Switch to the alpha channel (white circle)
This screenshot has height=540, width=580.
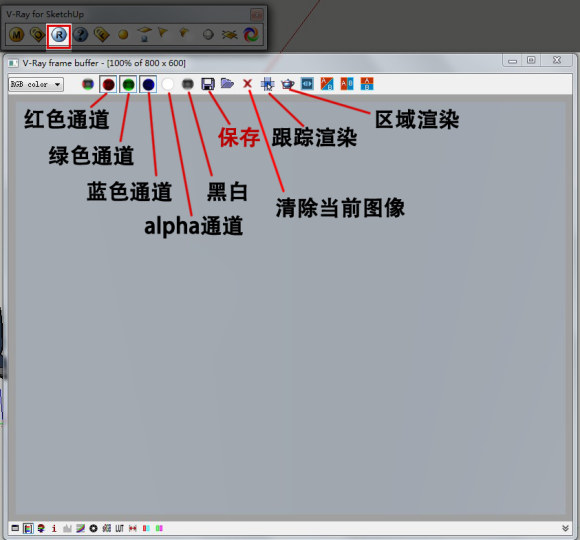[168, 84]
